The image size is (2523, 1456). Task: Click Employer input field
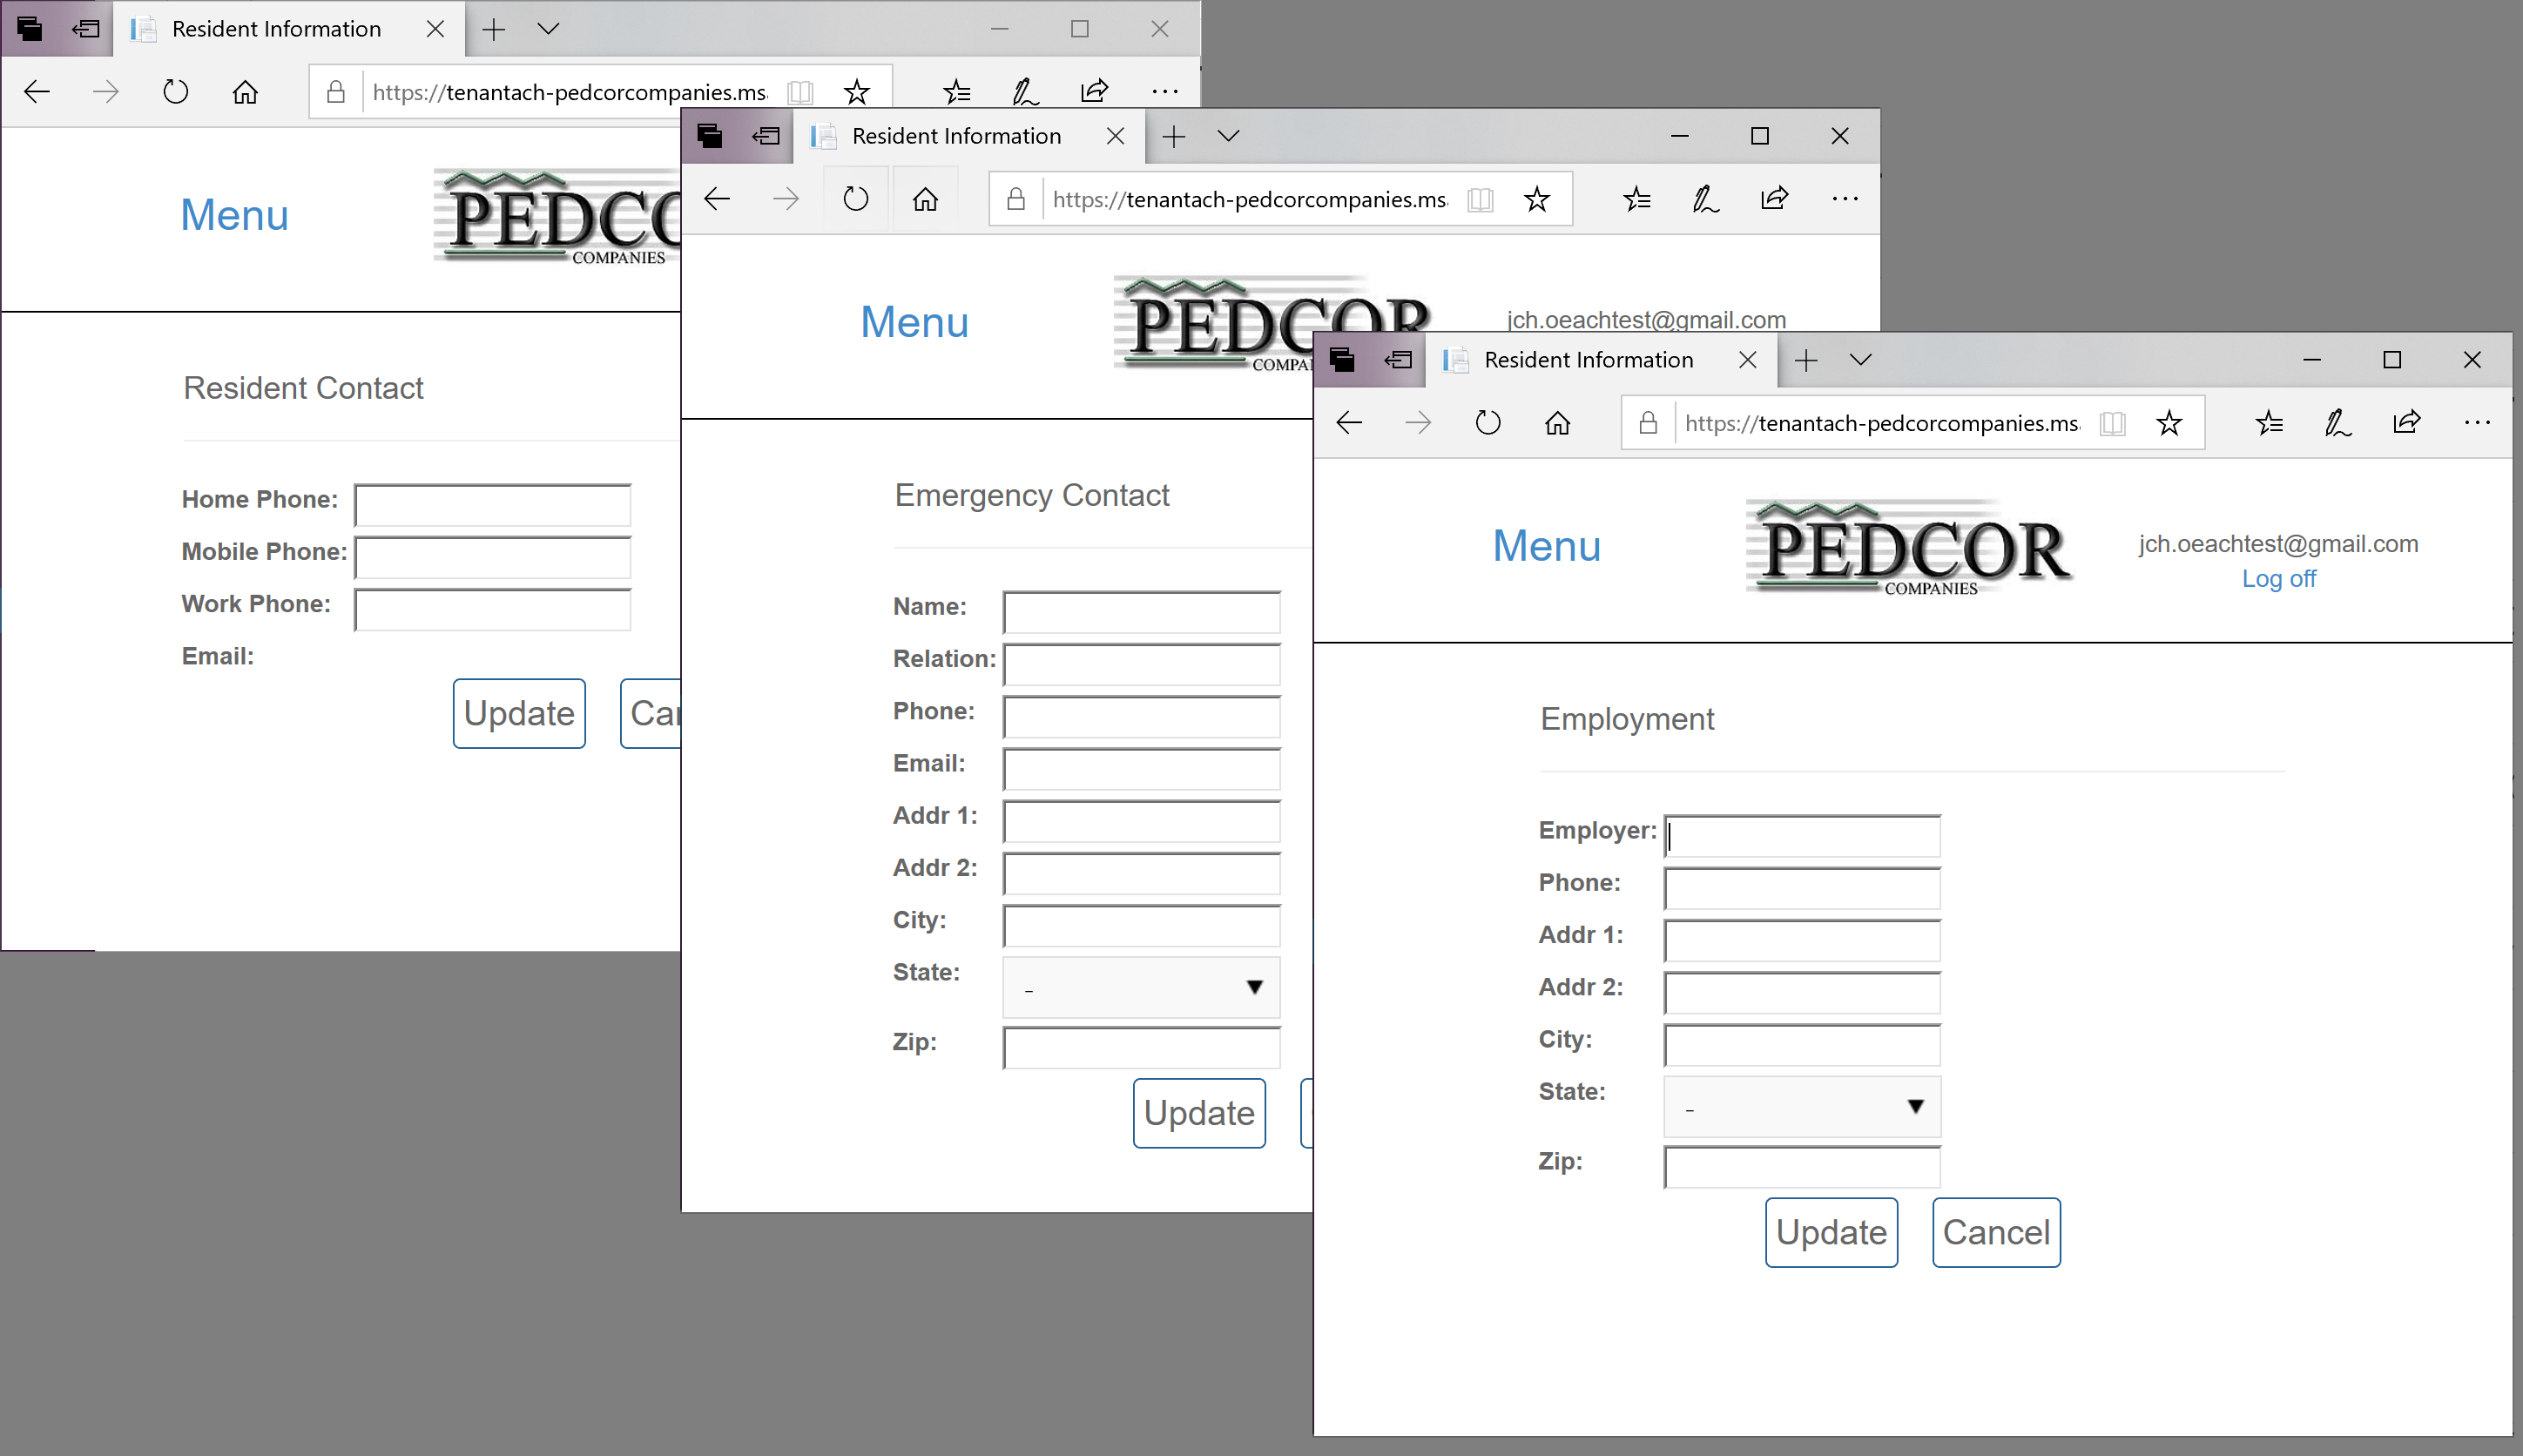(x=1802, y=836)
